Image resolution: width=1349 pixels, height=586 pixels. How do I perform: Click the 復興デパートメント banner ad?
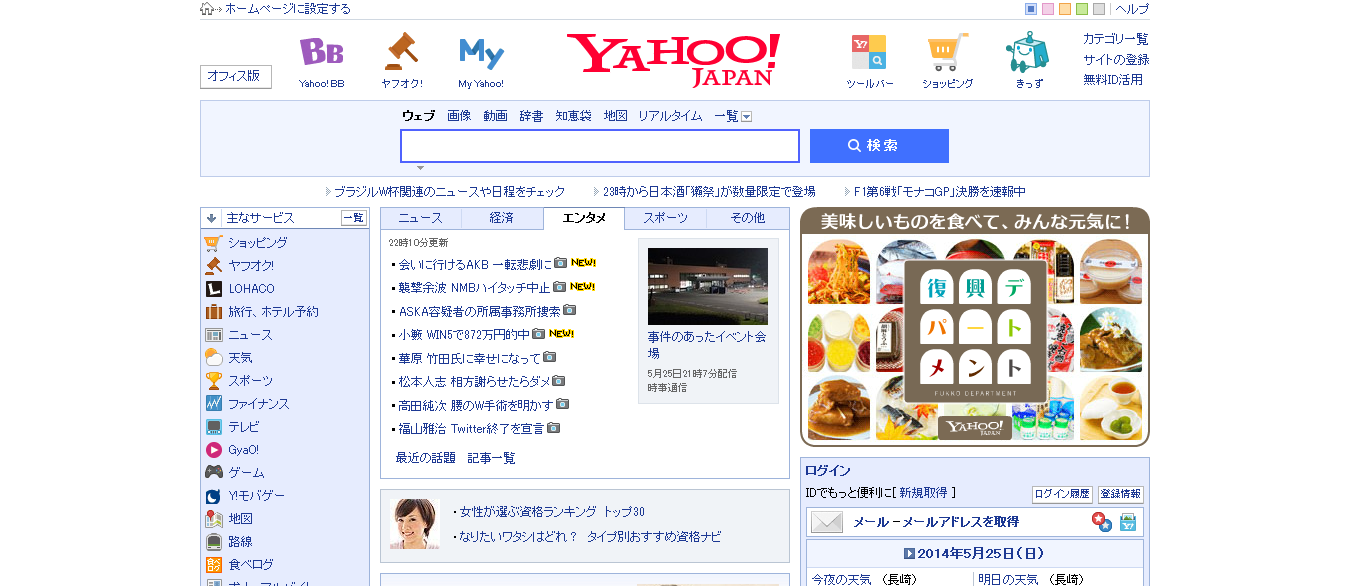pos(975,327)
